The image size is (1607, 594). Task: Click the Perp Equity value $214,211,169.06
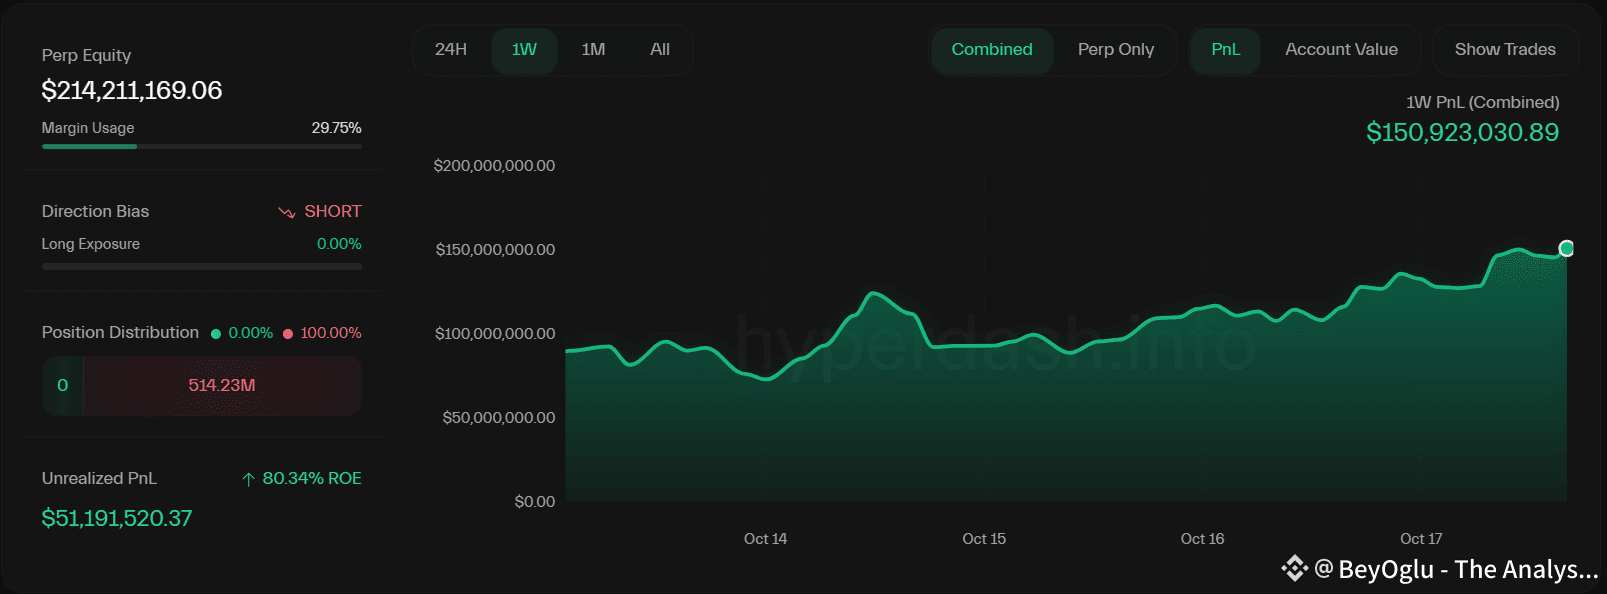132,91
